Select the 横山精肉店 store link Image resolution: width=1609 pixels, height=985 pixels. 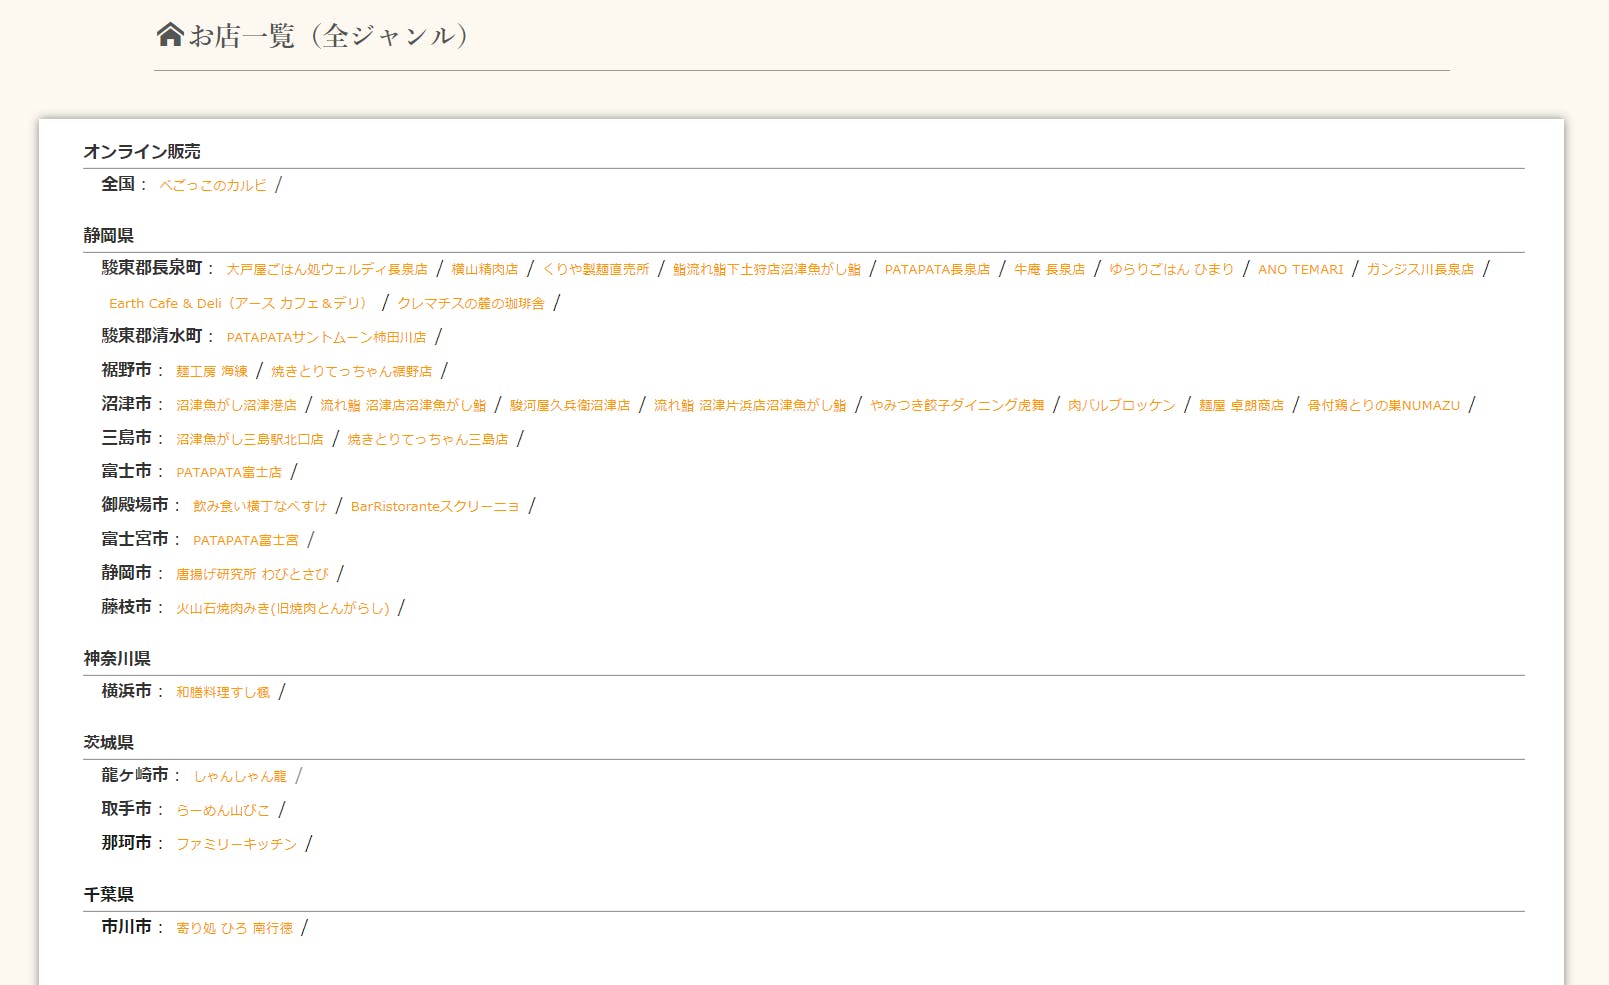(484, 269)
